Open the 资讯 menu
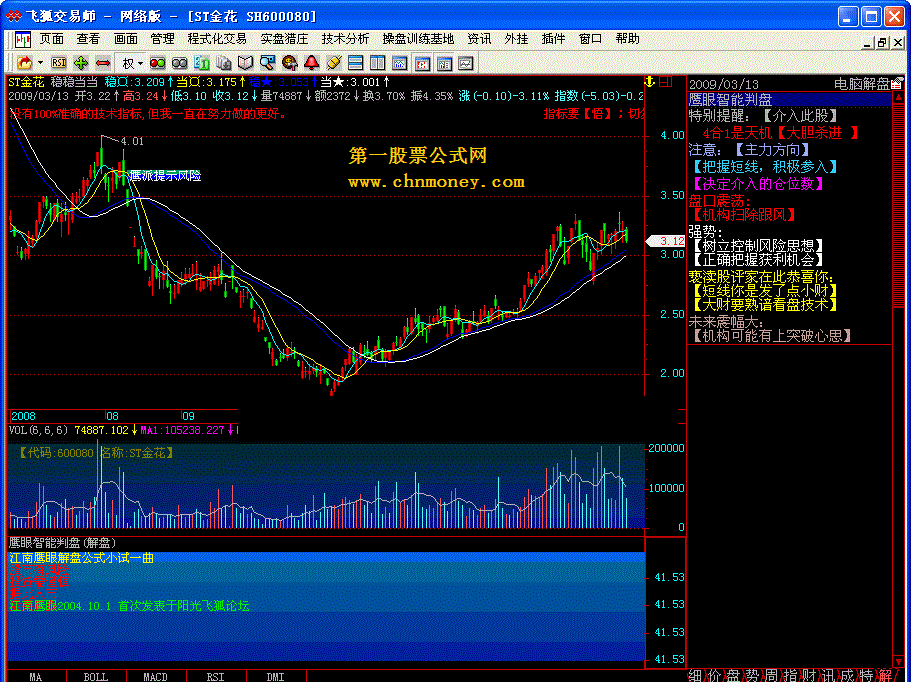The image size is (911, 682). pos(479,39)
